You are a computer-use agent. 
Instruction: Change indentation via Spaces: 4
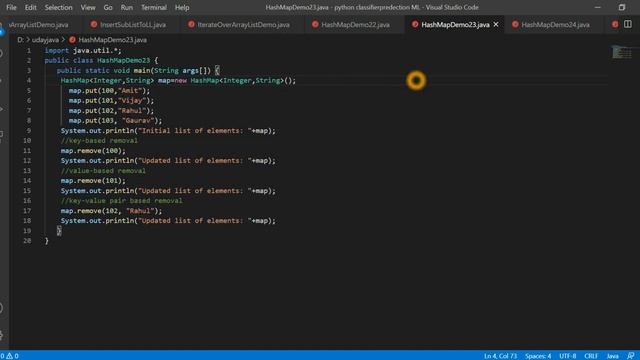[x=538, y=356]
